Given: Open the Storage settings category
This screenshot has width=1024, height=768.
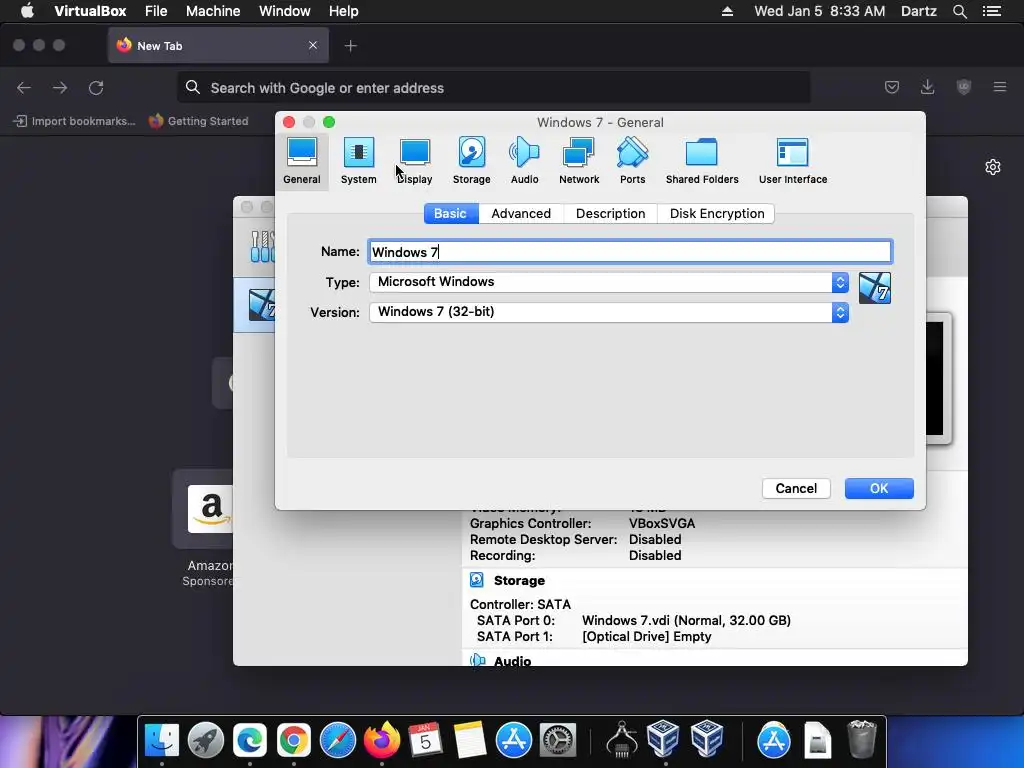Looking at the screenshot, I should coord(472,161).
